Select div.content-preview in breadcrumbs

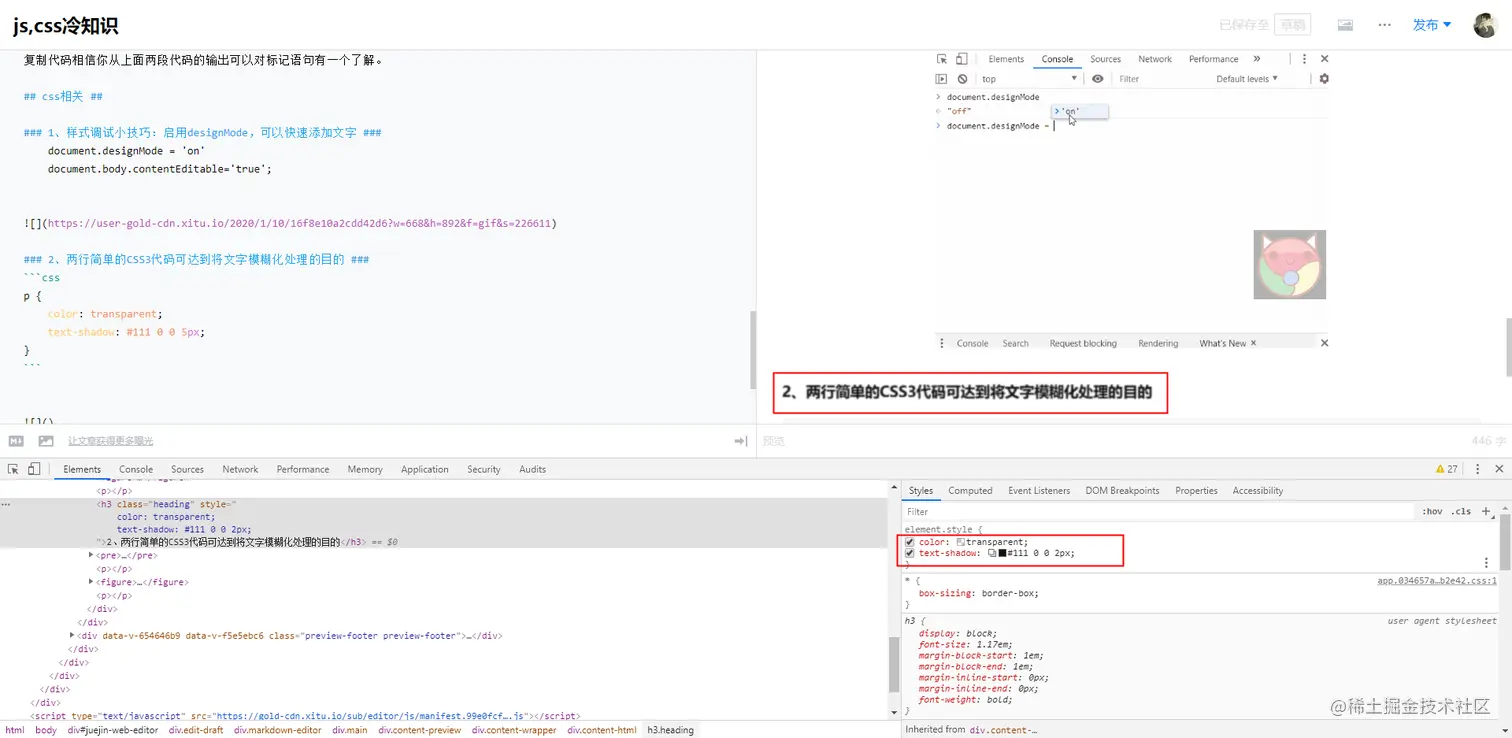(x=420, y=730)
